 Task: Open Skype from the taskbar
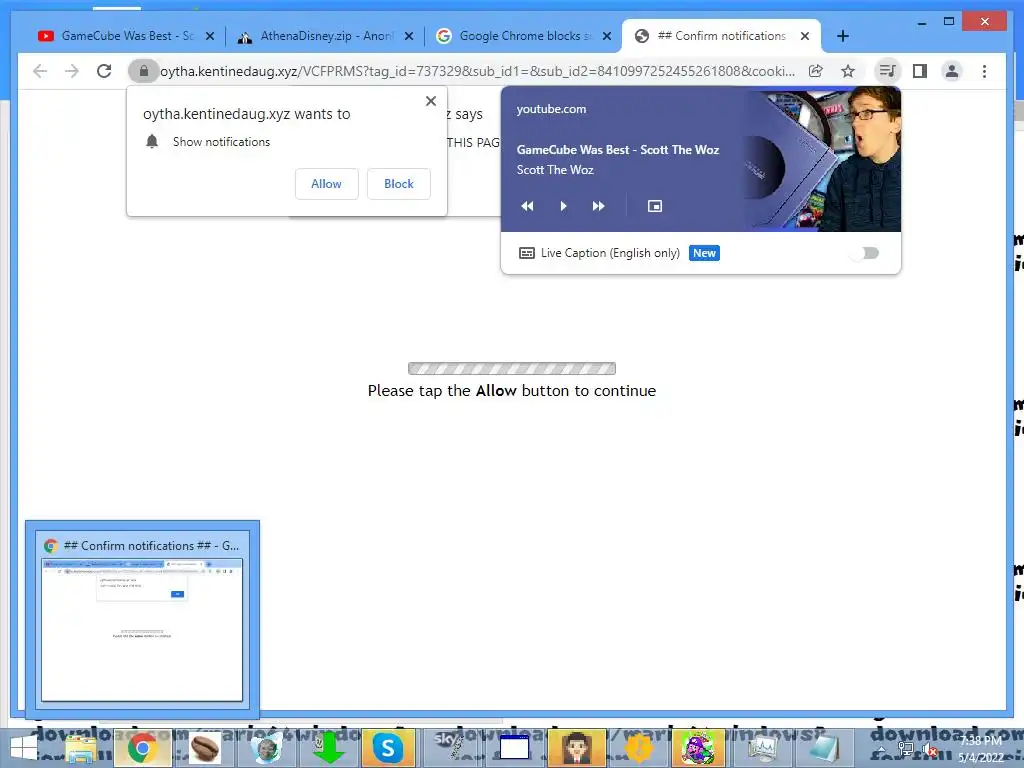tap(388, 748)
